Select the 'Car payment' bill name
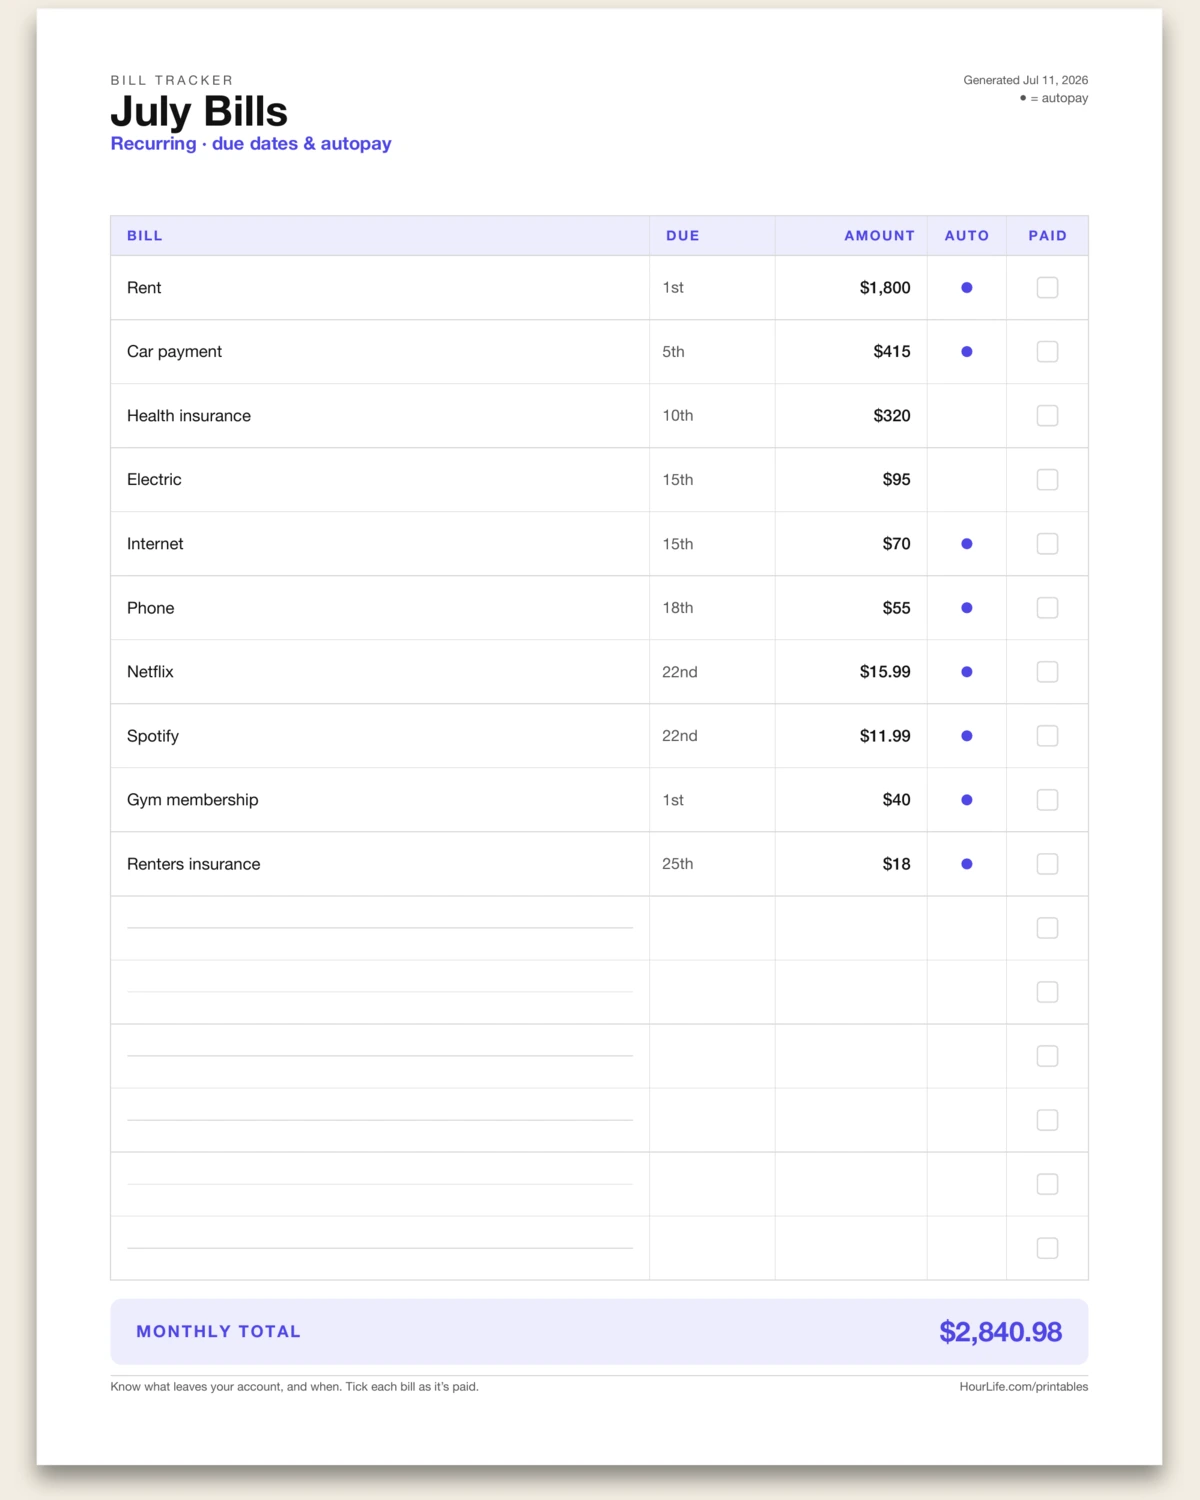This screenshot has width=1200, height=1500. 175,352
